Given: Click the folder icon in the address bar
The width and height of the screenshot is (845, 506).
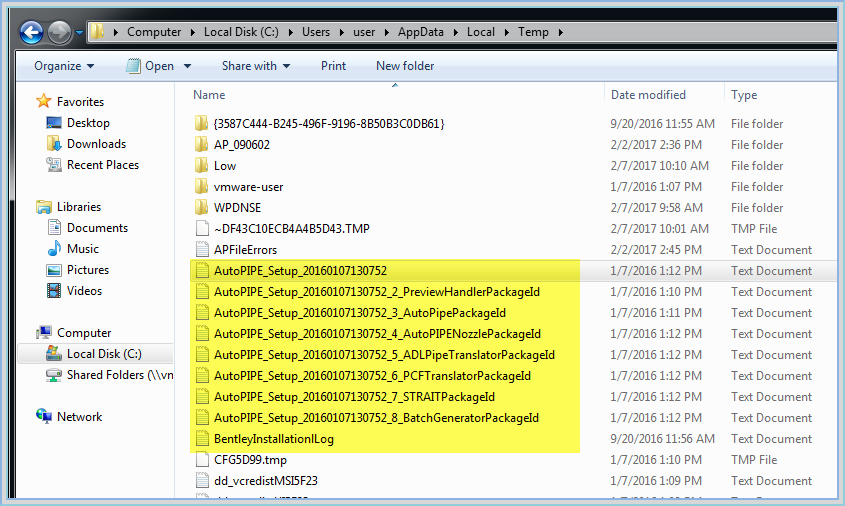Looking at the screenshot, I should [x=97, y=31].
